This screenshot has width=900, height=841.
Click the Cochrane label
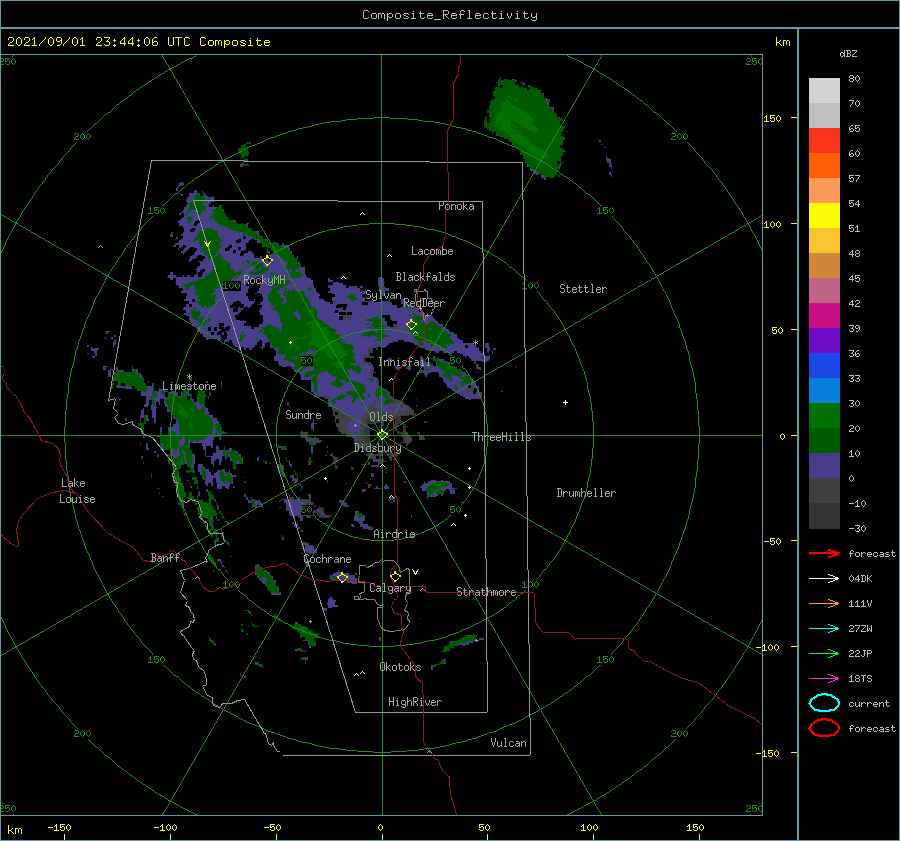tap(327, 559)
